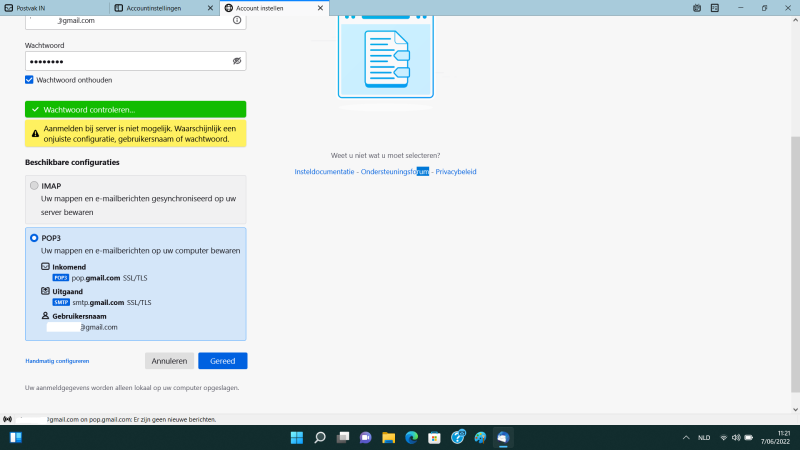Click the Weet u niet wat u moet selecteren text
The image size is (800, 450).
click(385, 156)
